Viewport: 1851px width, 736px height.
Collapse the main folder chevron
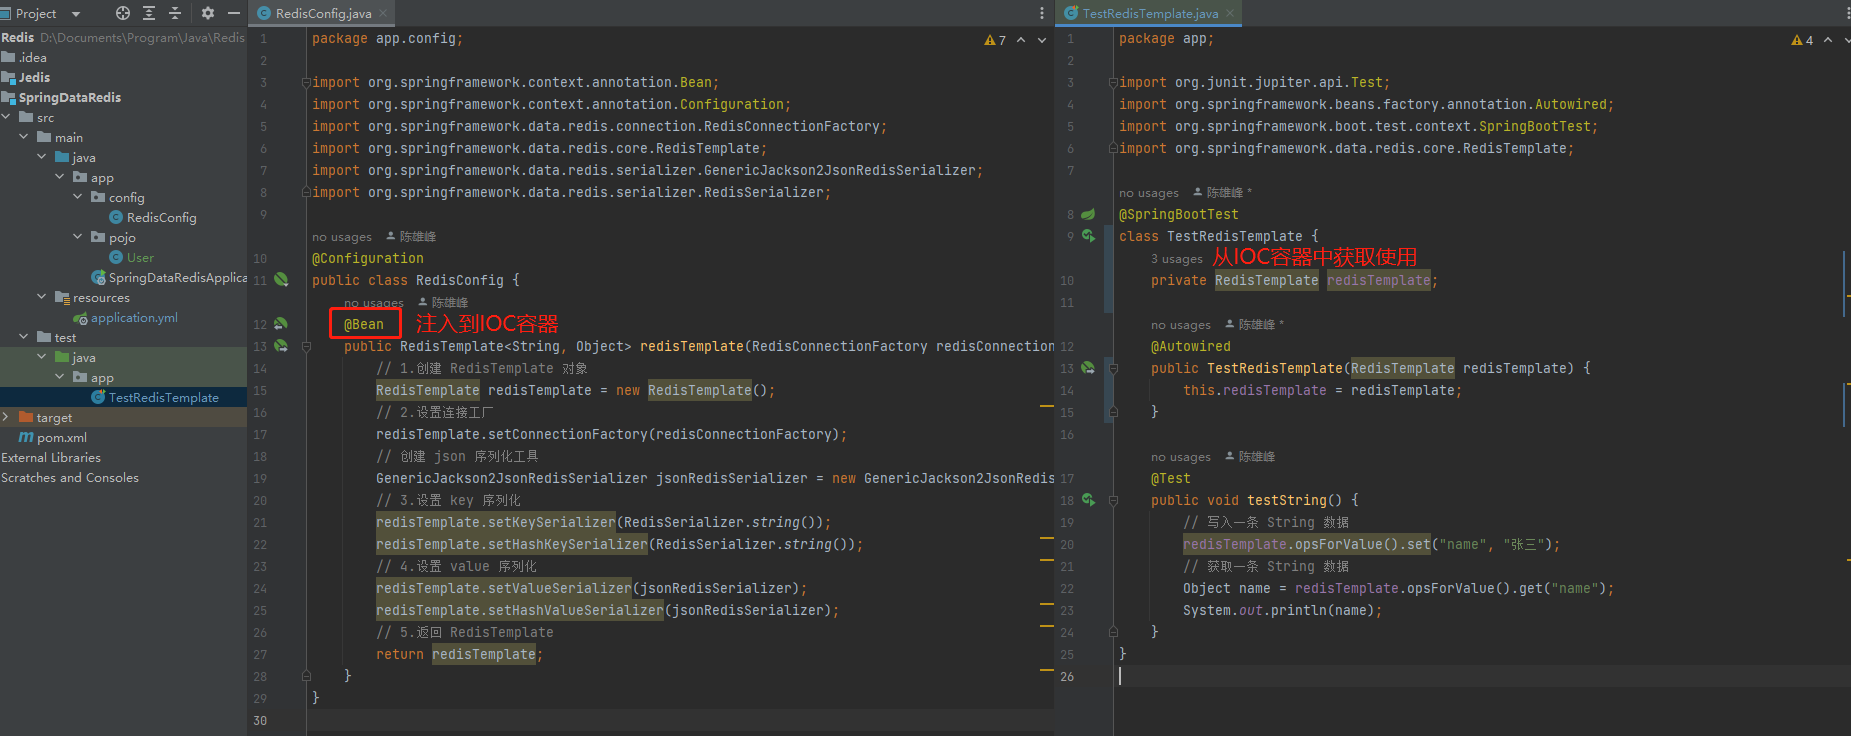(24, 137)
